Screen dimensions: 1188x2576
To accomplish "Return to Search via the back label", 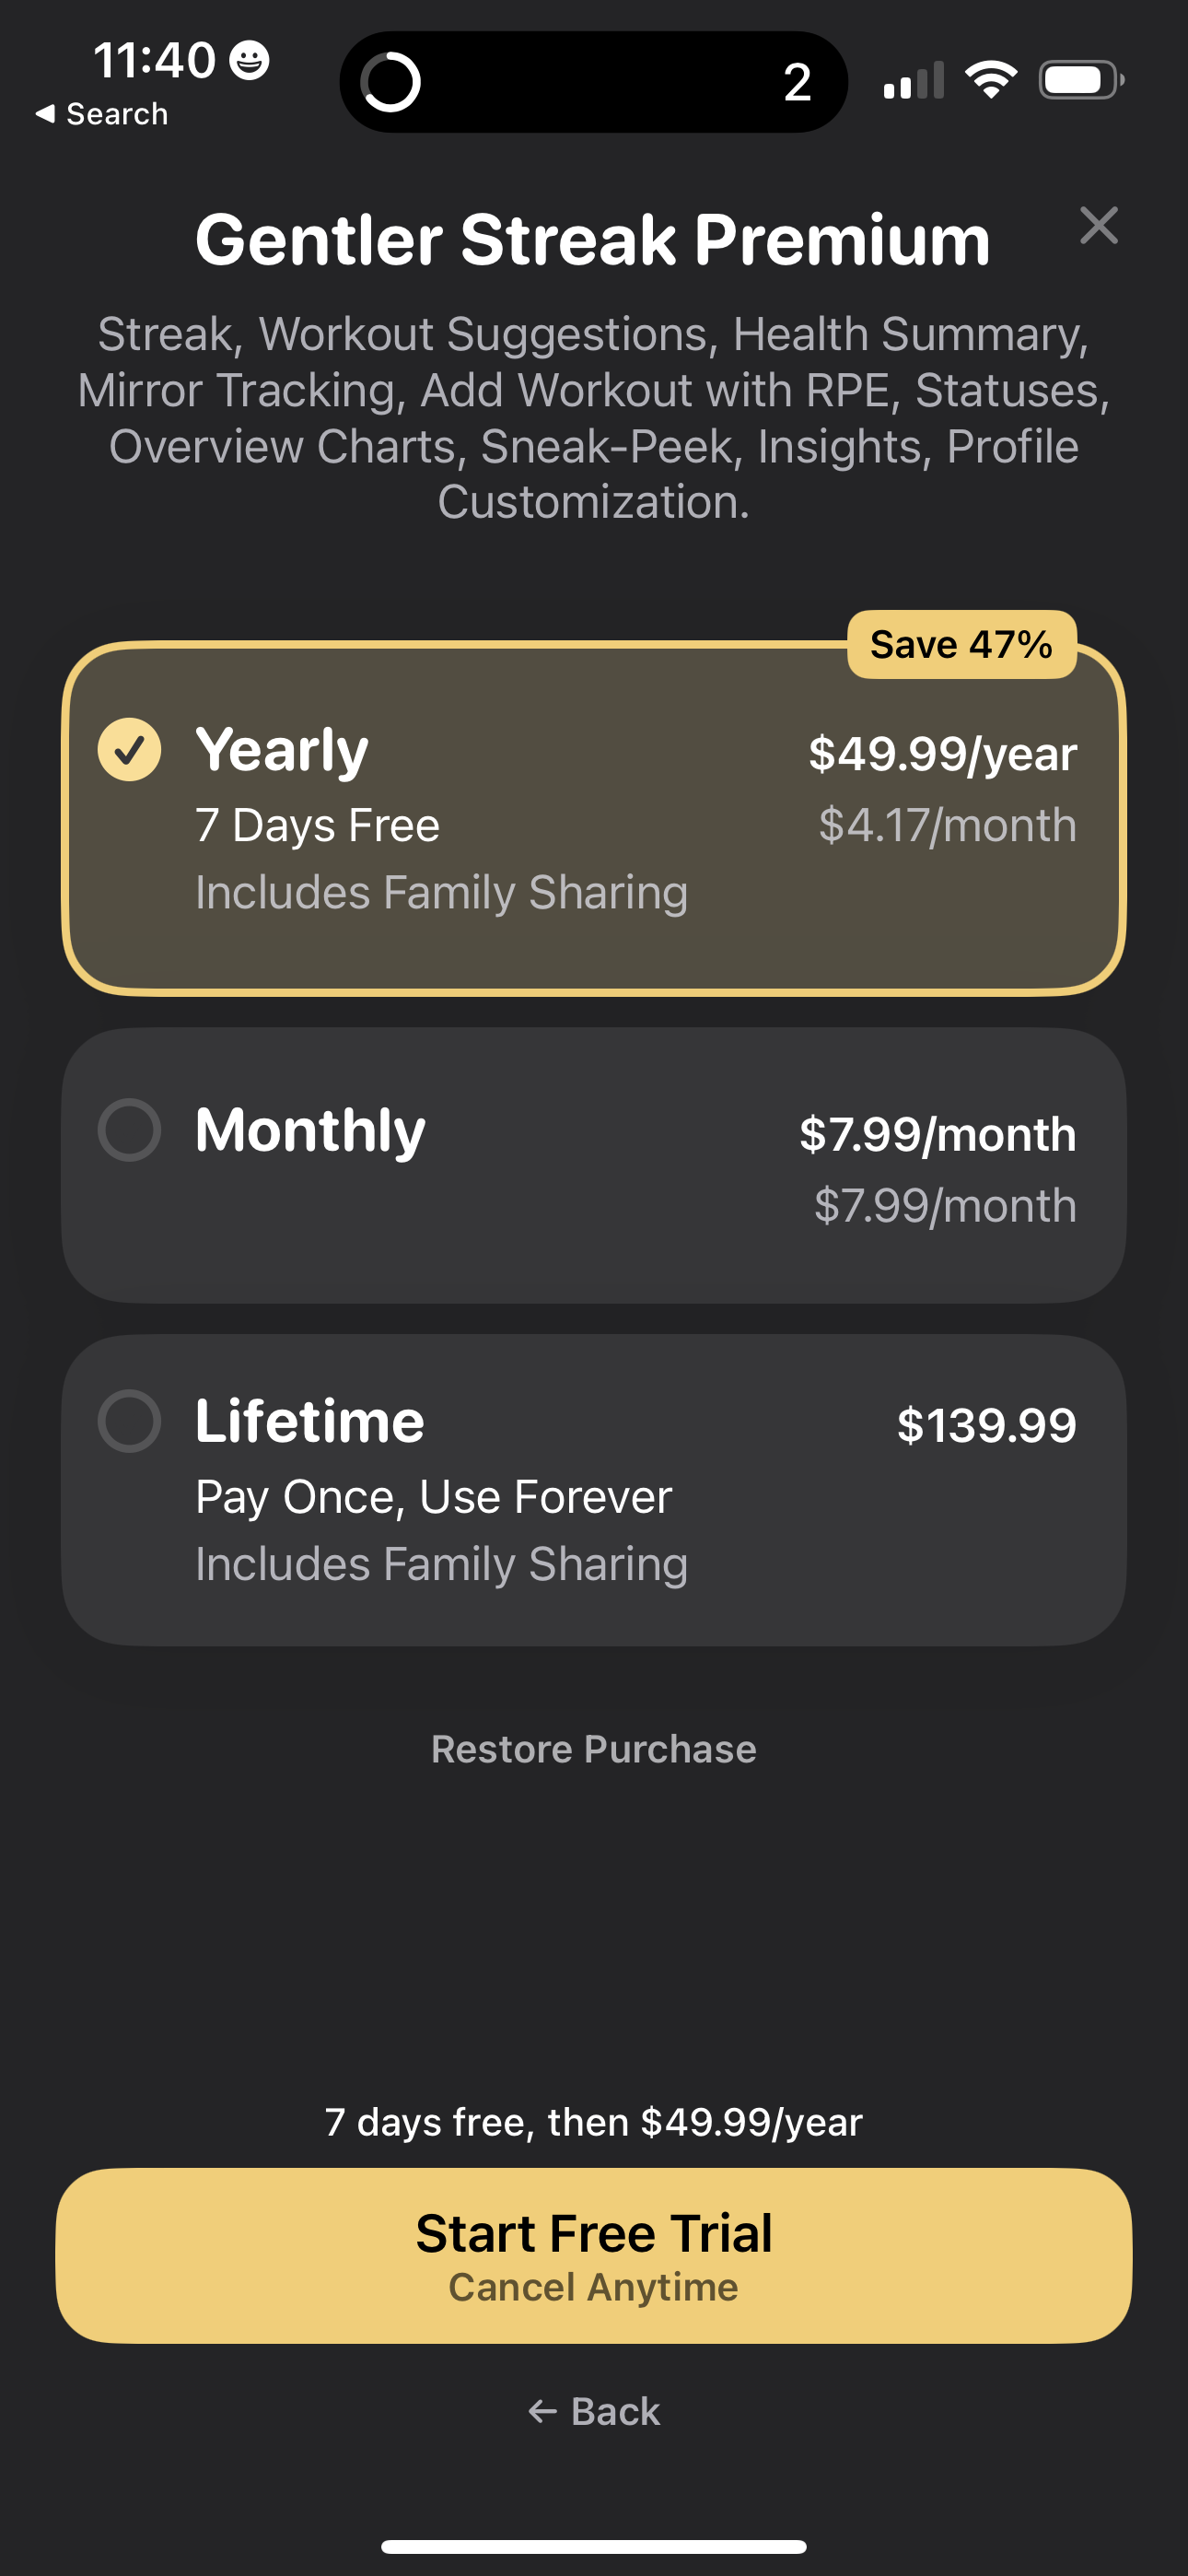I will [102, 113].
